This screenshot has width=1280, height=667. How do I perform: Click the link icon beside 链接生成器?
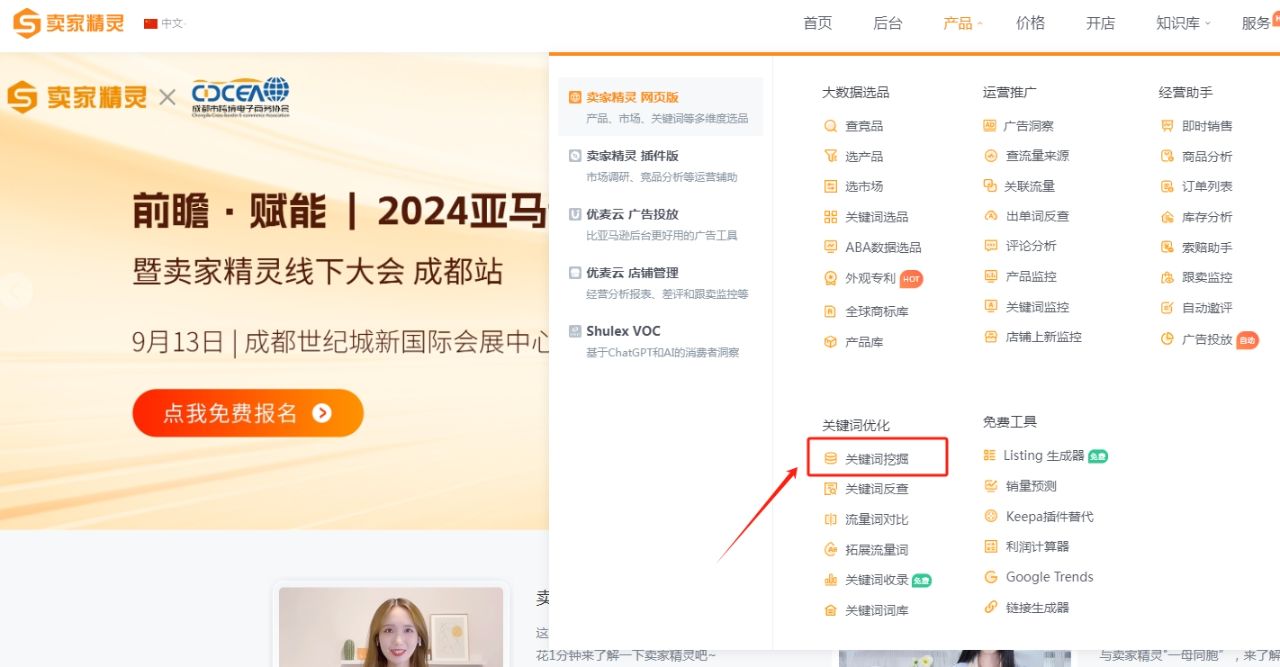pos(991,607)
